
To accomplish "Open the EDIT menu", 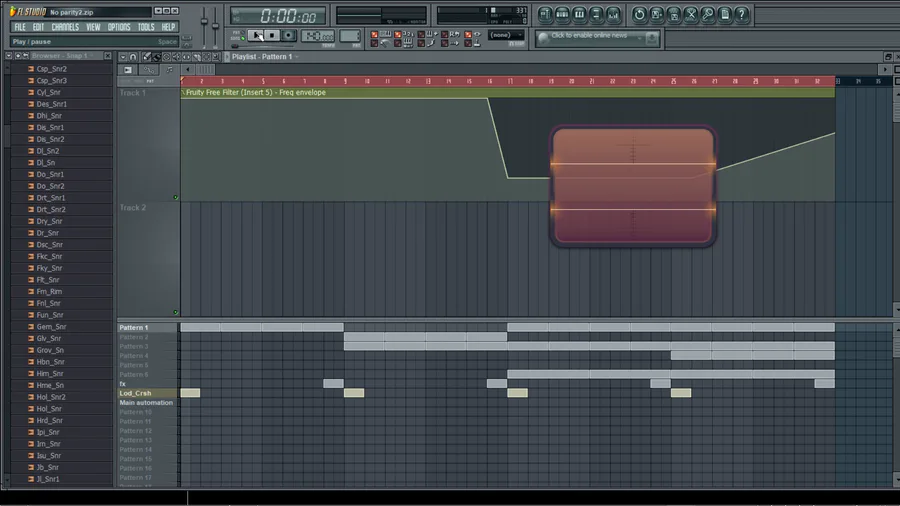I will tap(38, 27).
